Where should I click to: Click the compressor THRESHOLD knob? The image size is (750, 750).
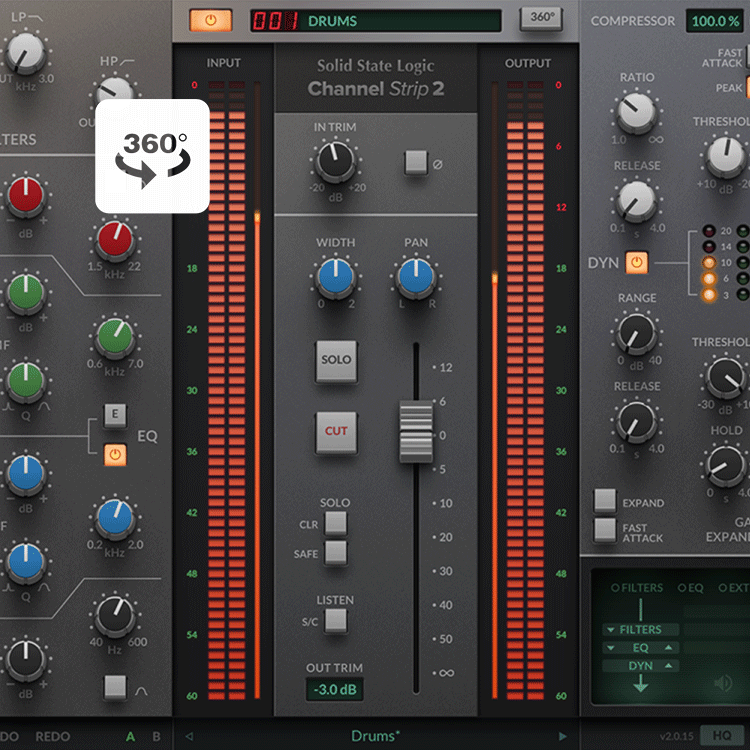tap(726, 157)
